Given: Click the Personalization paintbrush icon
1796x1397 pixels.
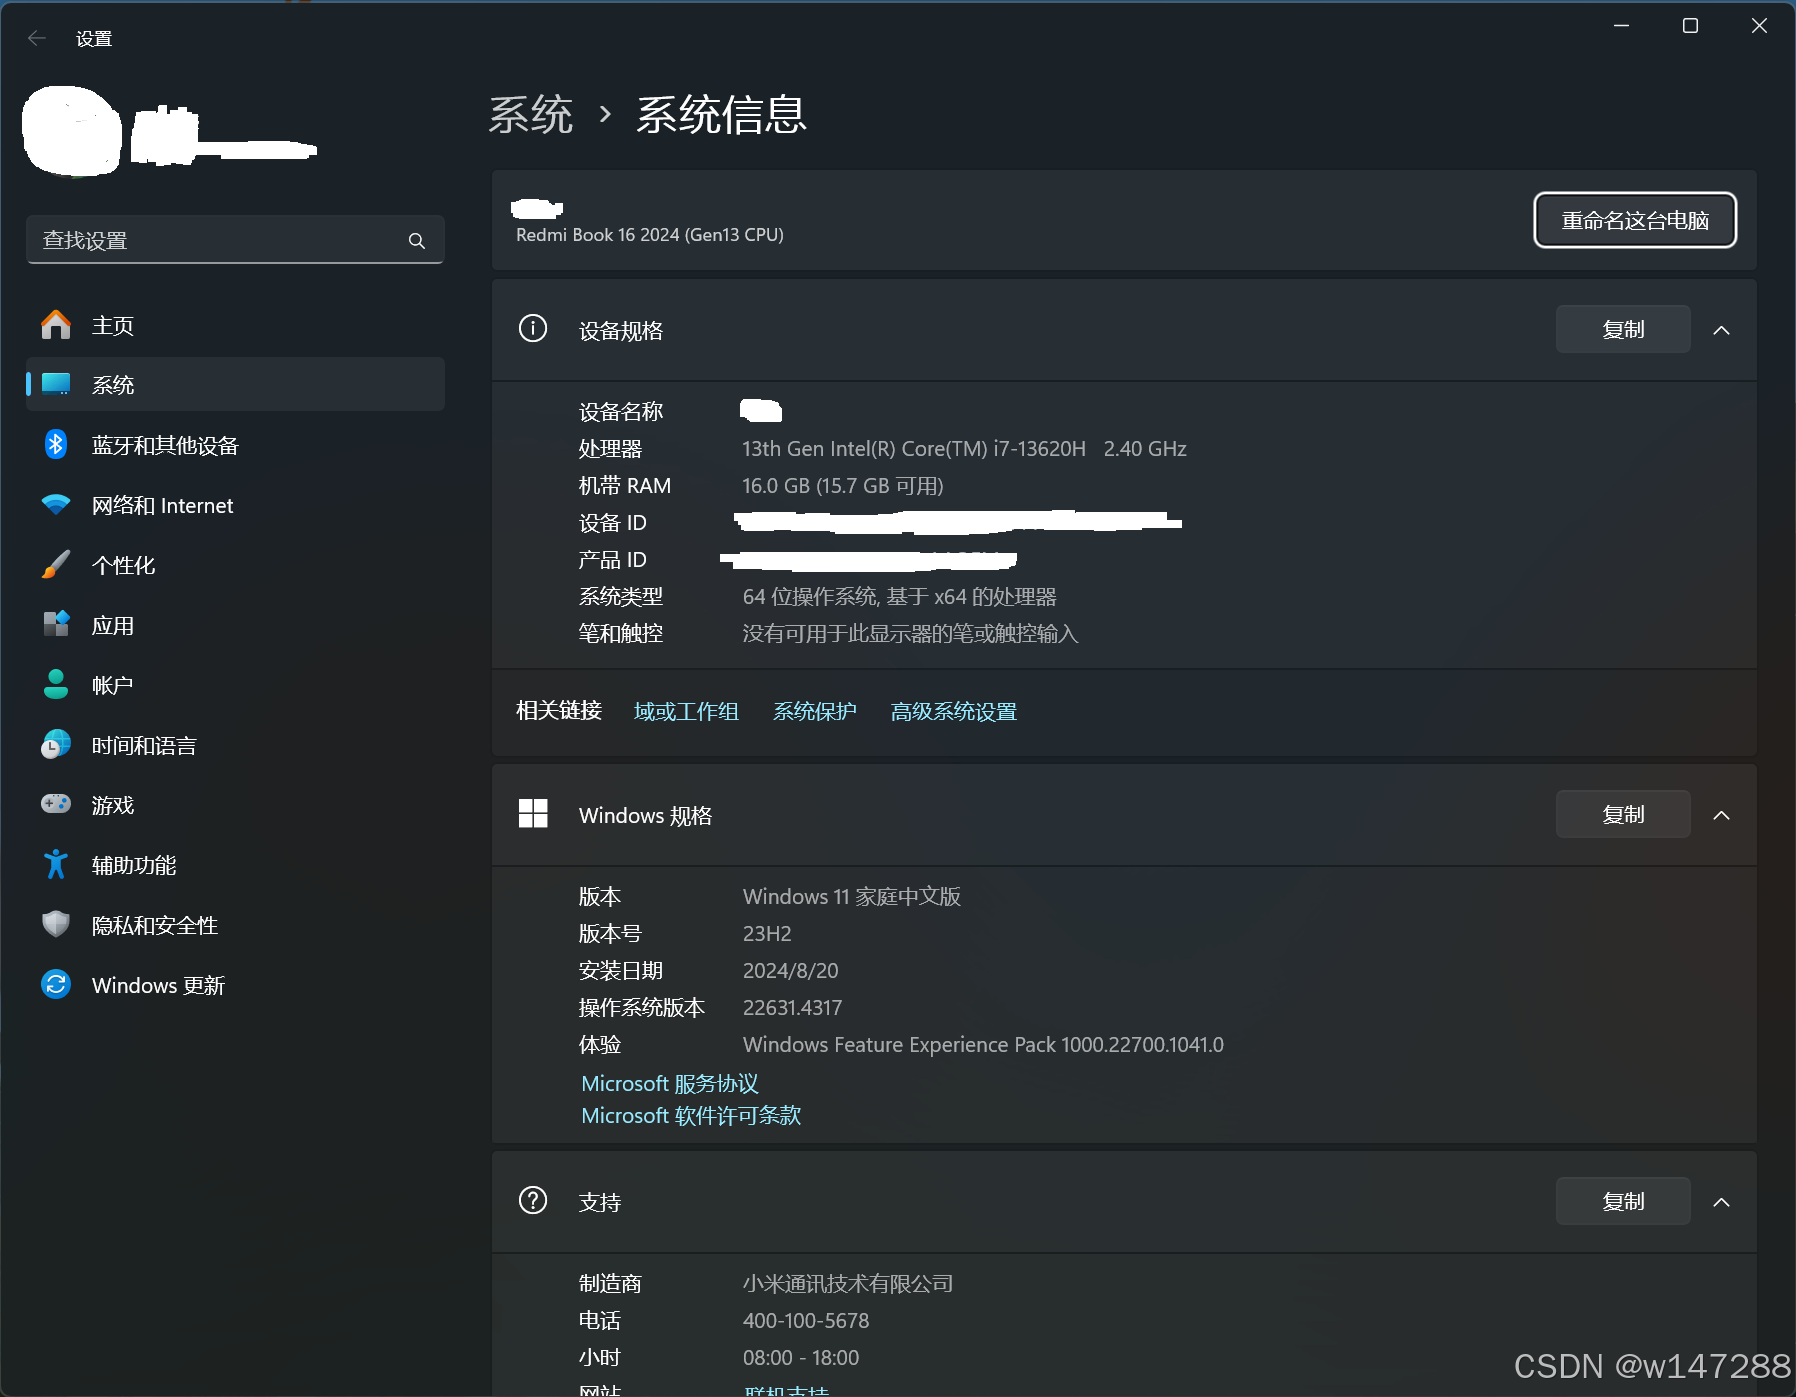Looking at the screenshot, I should coord(56,564).
